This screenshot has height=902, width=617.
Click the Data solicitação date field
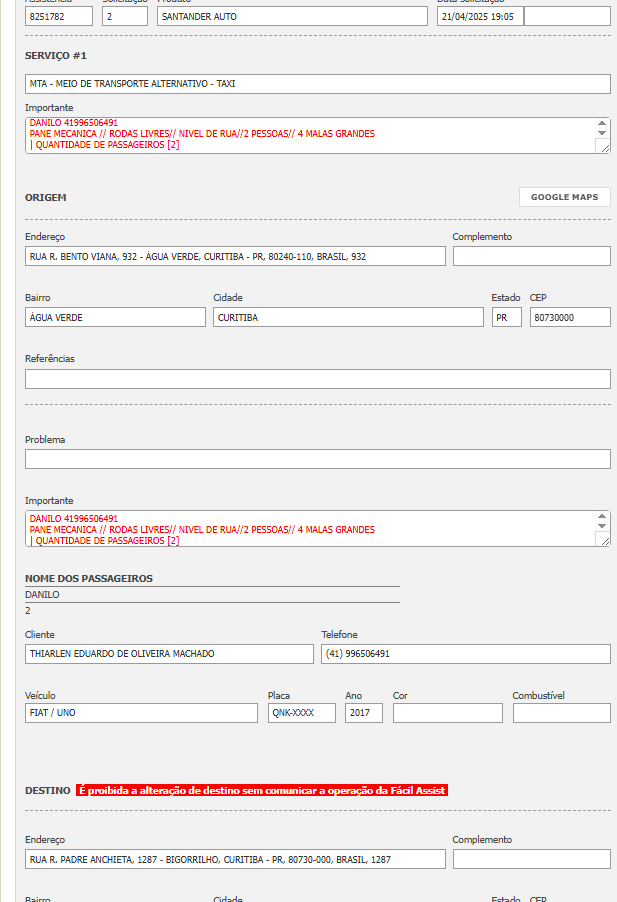pyautogui.click(x=479, y=17)
